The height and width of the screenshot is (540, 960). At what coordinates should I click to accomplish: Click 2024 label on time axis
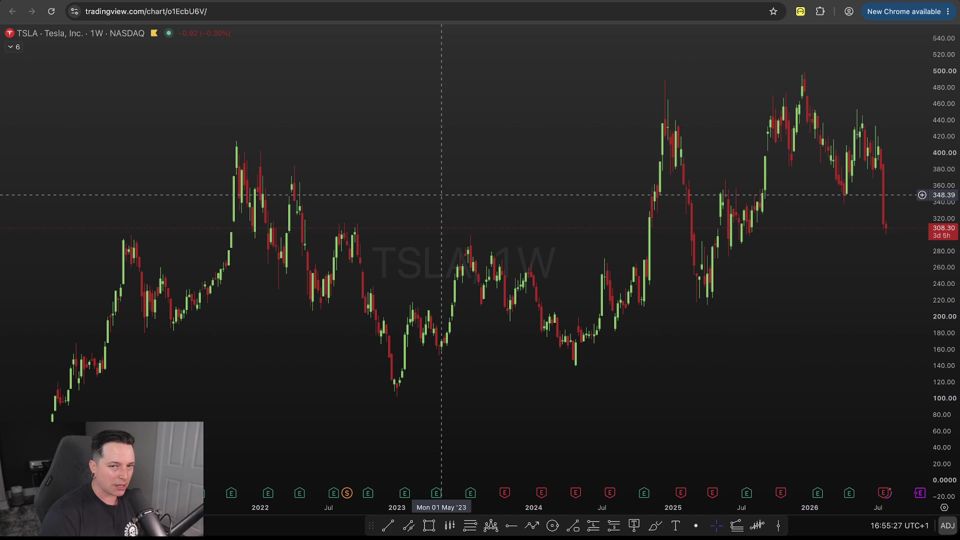click(x=533, y=508)
